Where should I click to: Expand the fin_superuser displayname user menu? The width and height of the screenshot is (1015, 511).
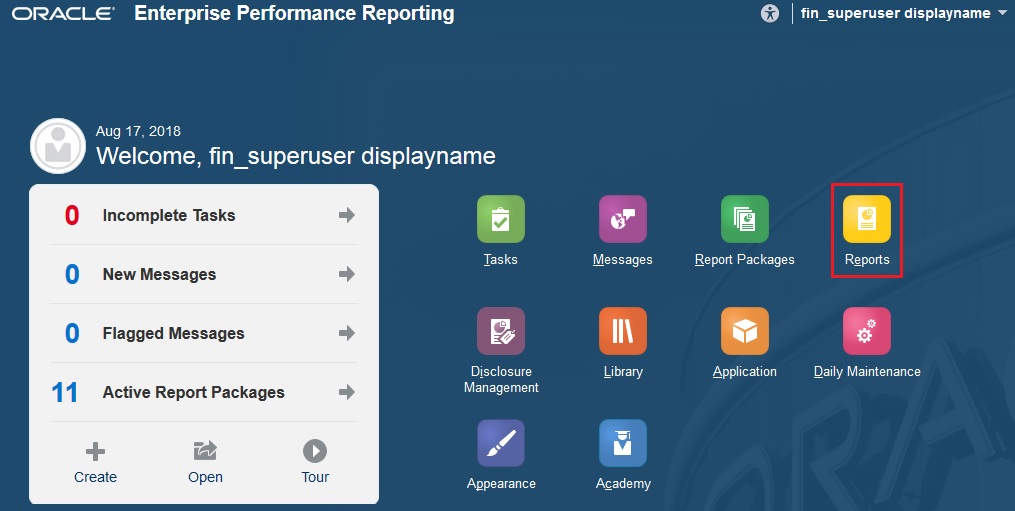click(x=904, y=13)
